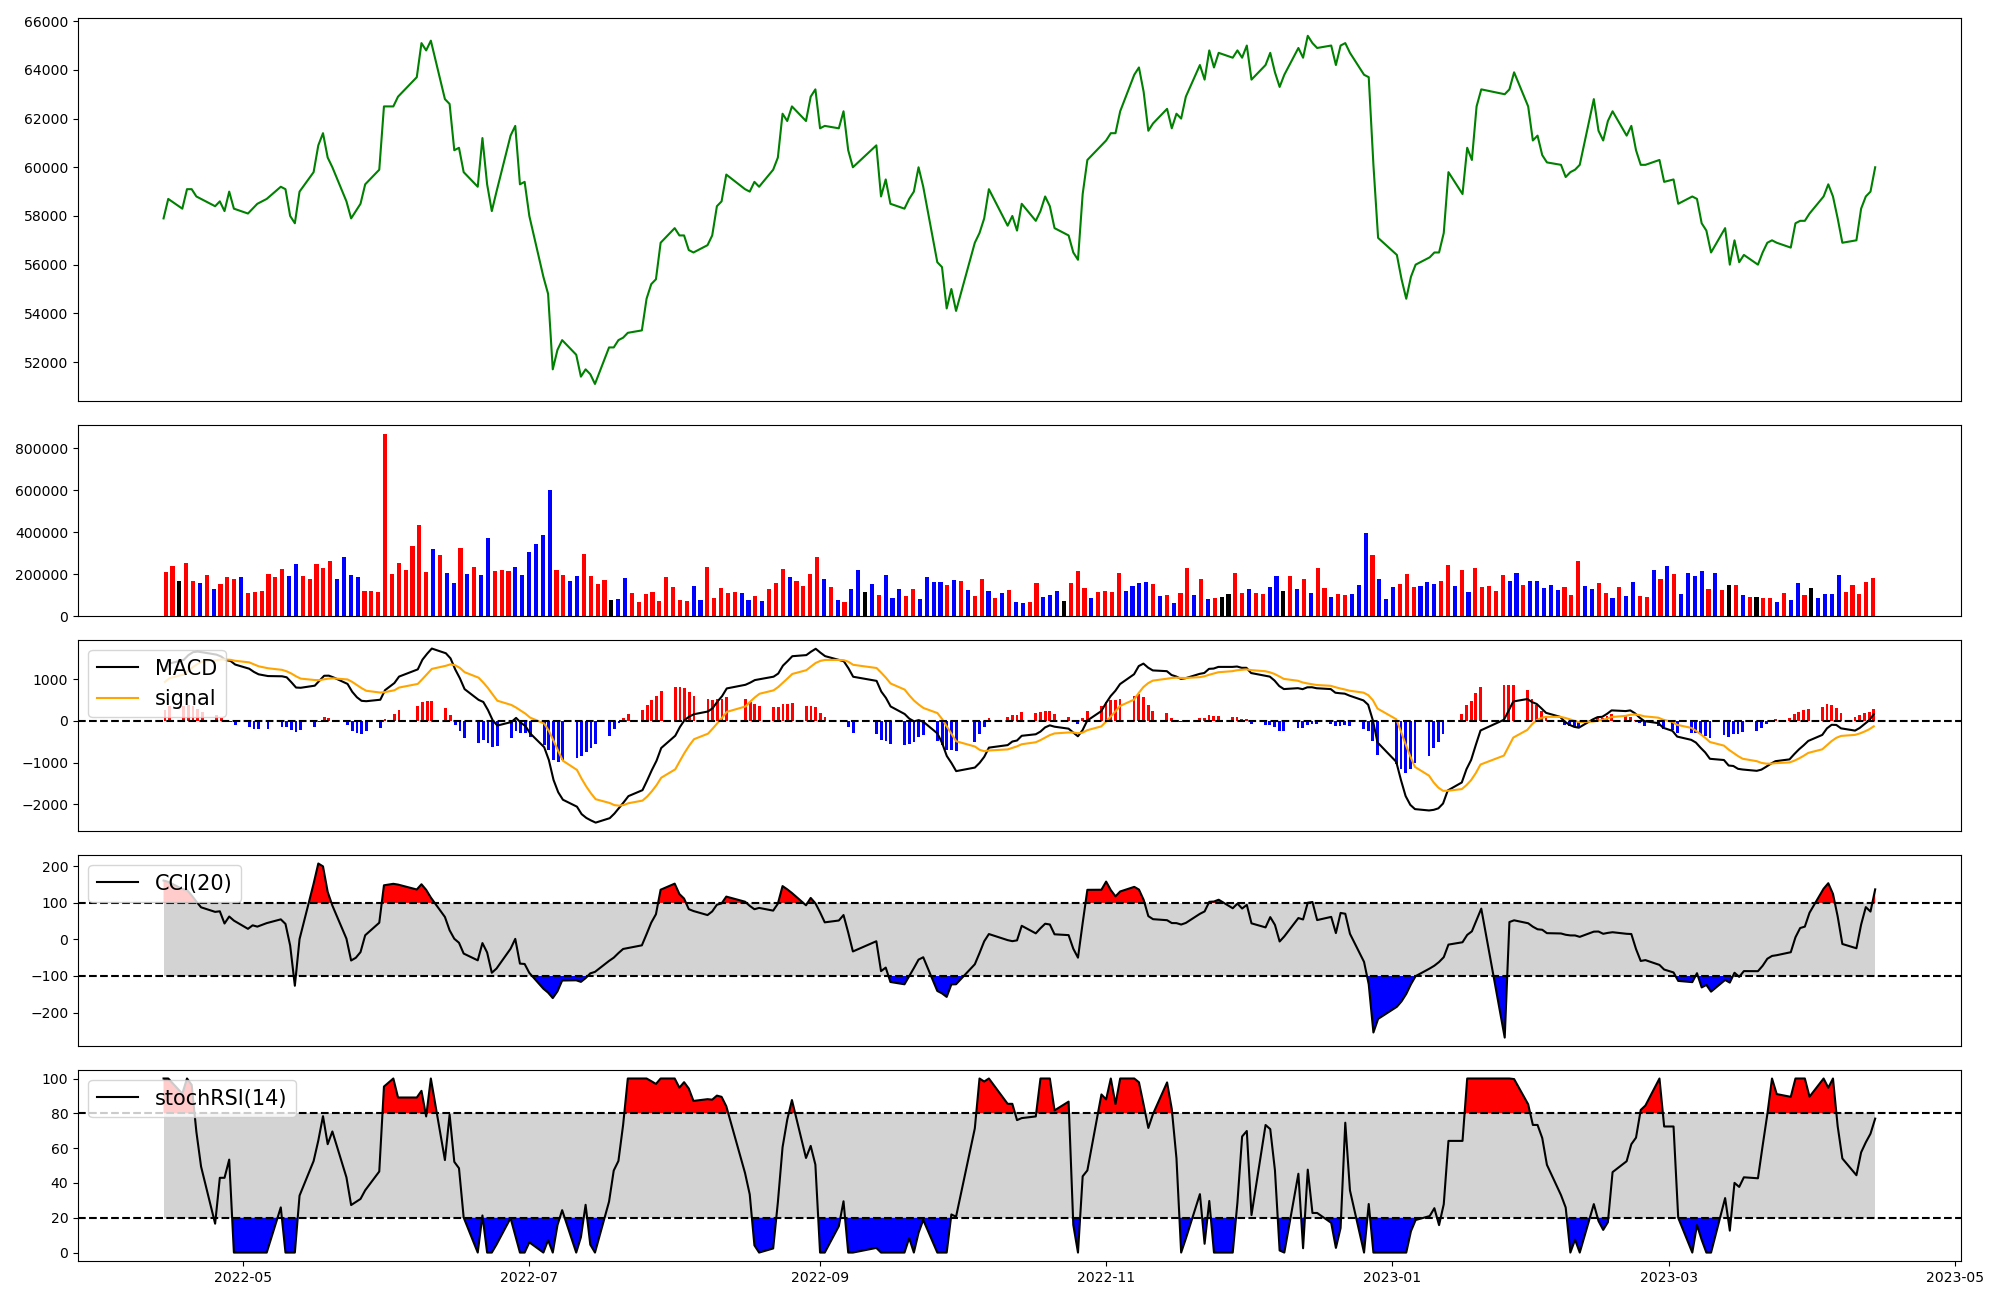Click the 52000 price axis label
The height and width of the screenshot is (1300, 2000).
point(44,363)
